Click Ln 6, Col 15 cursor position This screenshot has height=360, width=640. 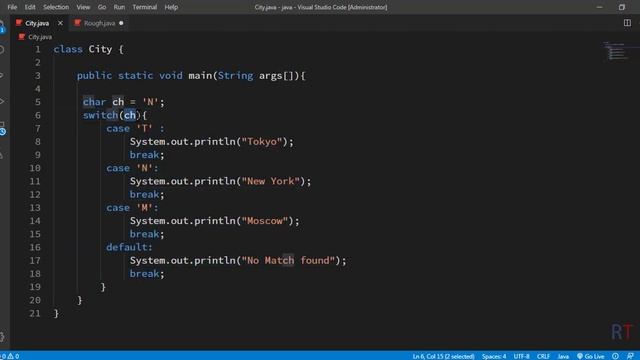coord(443,356)
